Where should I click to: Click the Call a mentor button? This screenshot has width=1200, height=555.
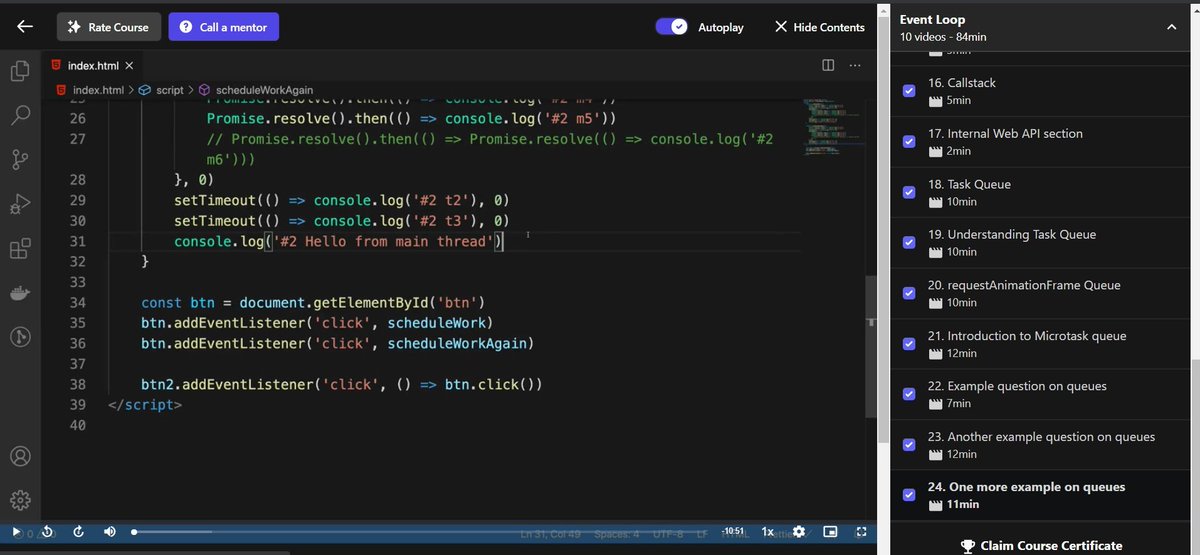pos(224,27)
